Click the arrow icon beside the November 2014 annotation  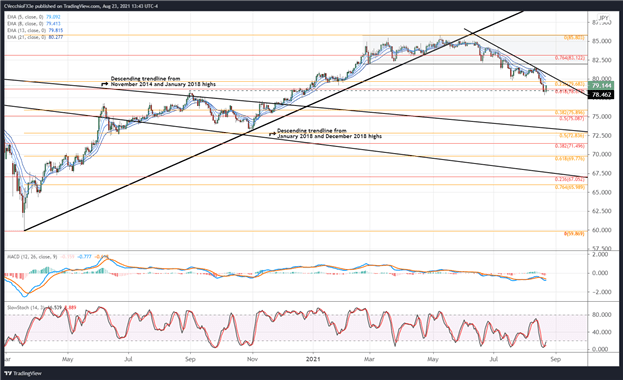(x=105, y=84)
